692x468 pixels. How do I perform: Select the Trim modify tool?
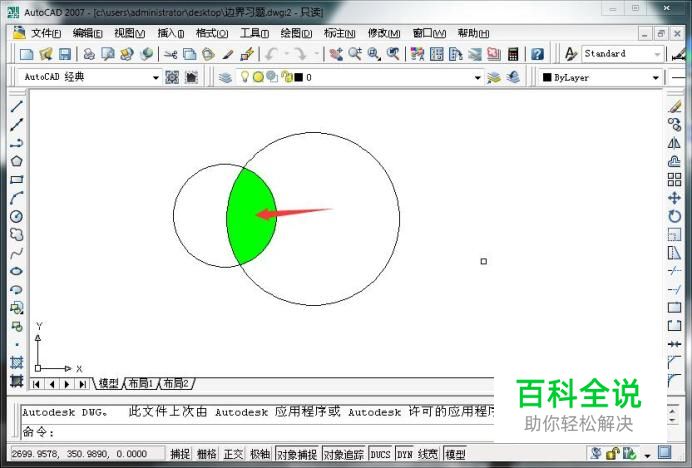pyautogui.click(x=674, y=271)
